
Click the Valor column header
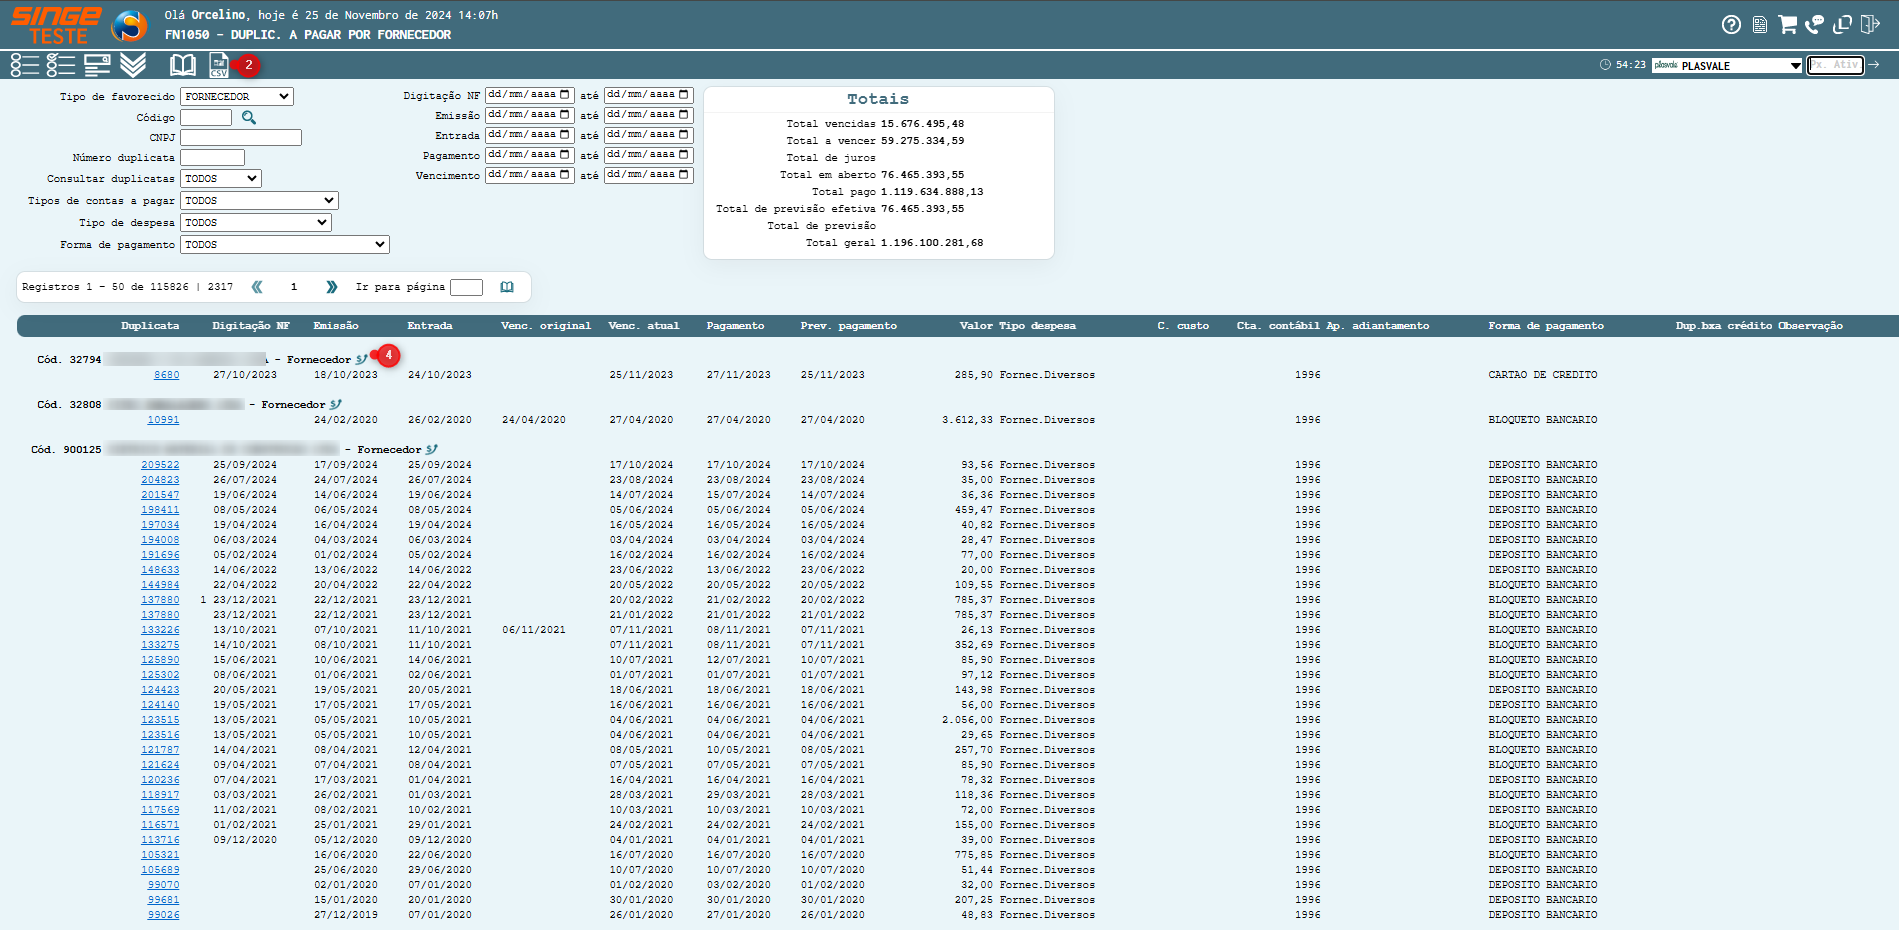976,326
